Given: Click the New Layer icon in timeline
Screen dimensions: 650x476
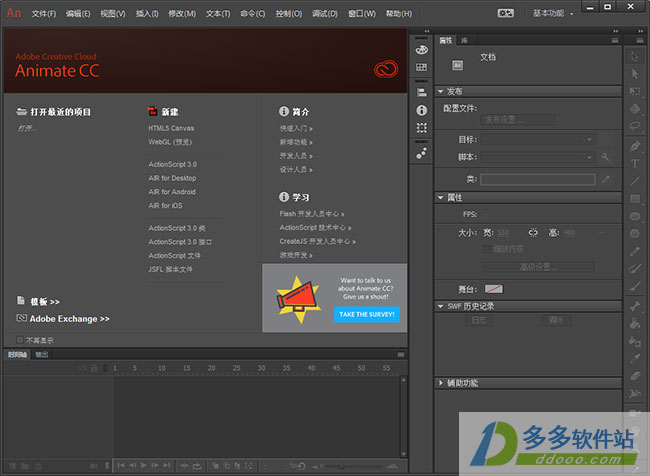Looking at the screenshot, I should pos(12,466).
